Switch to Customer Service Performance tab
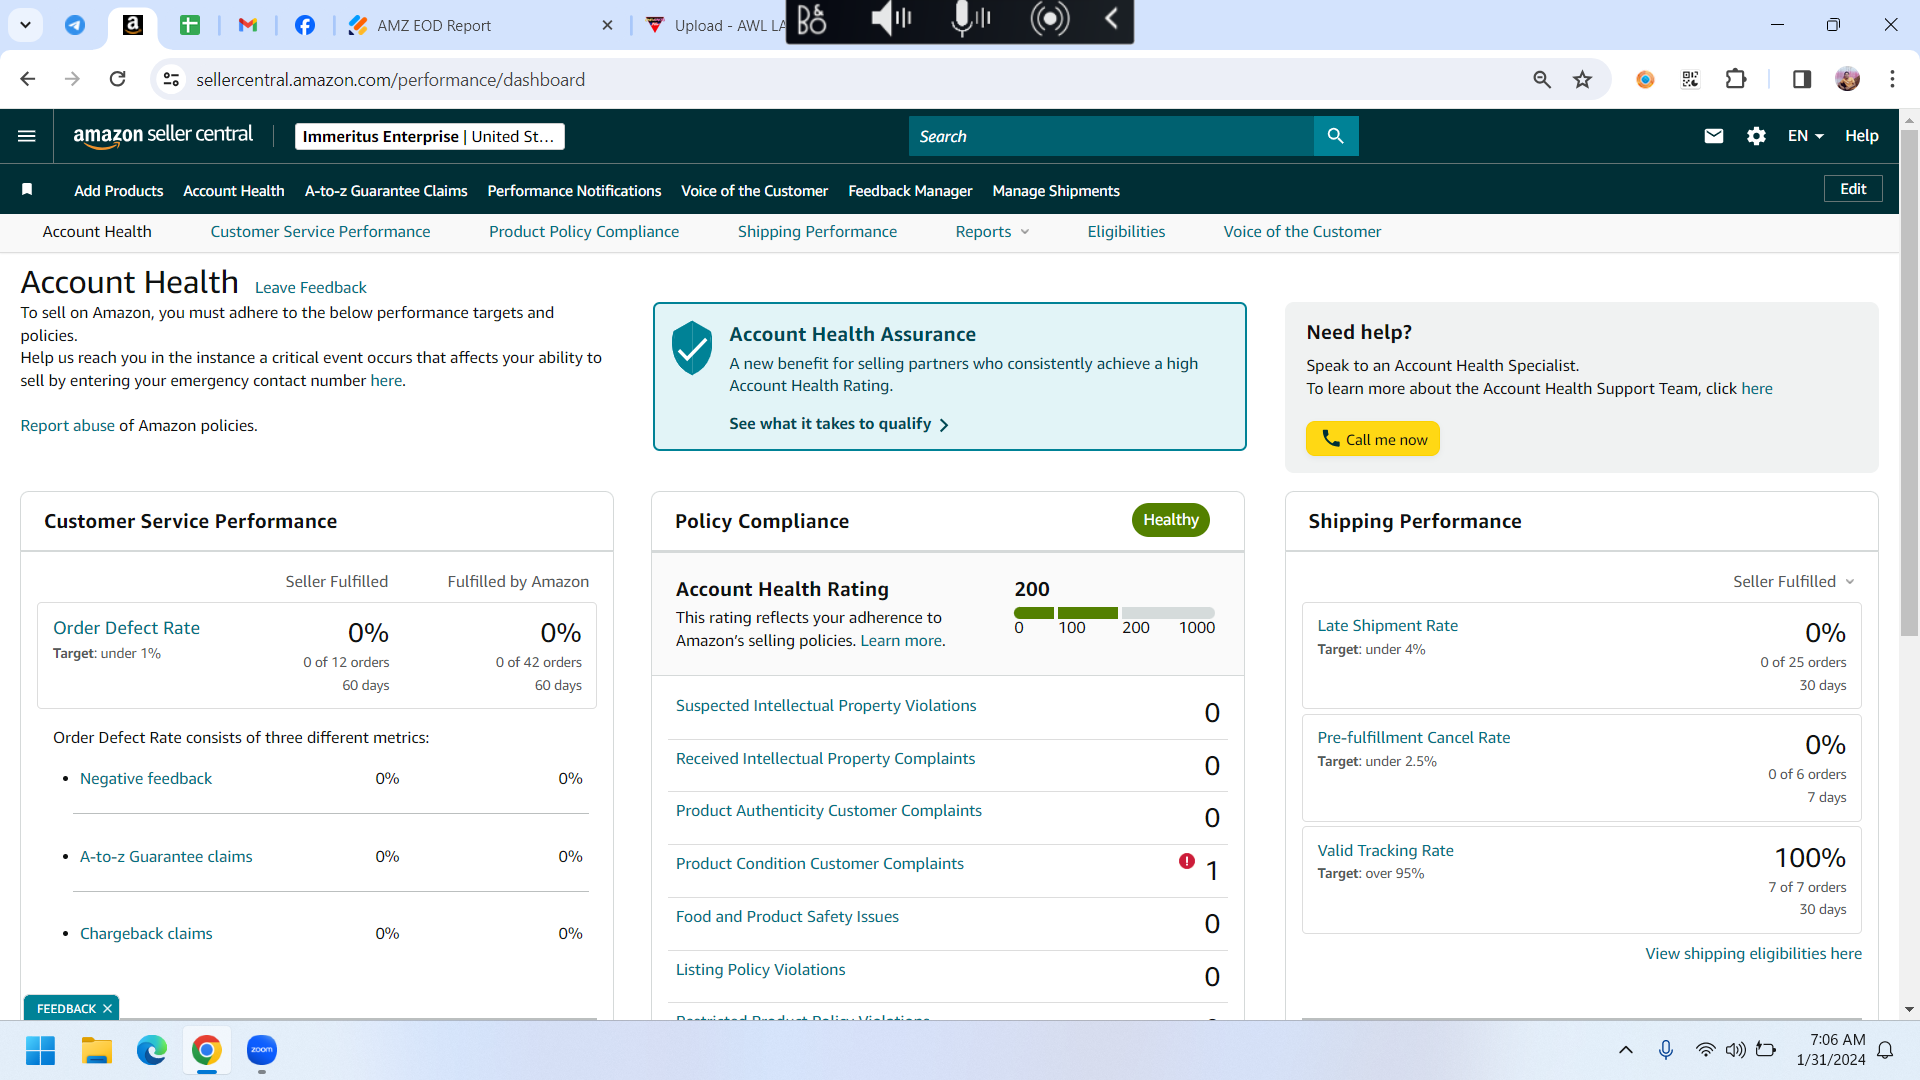1920x1080 pixels. [320, 232]
